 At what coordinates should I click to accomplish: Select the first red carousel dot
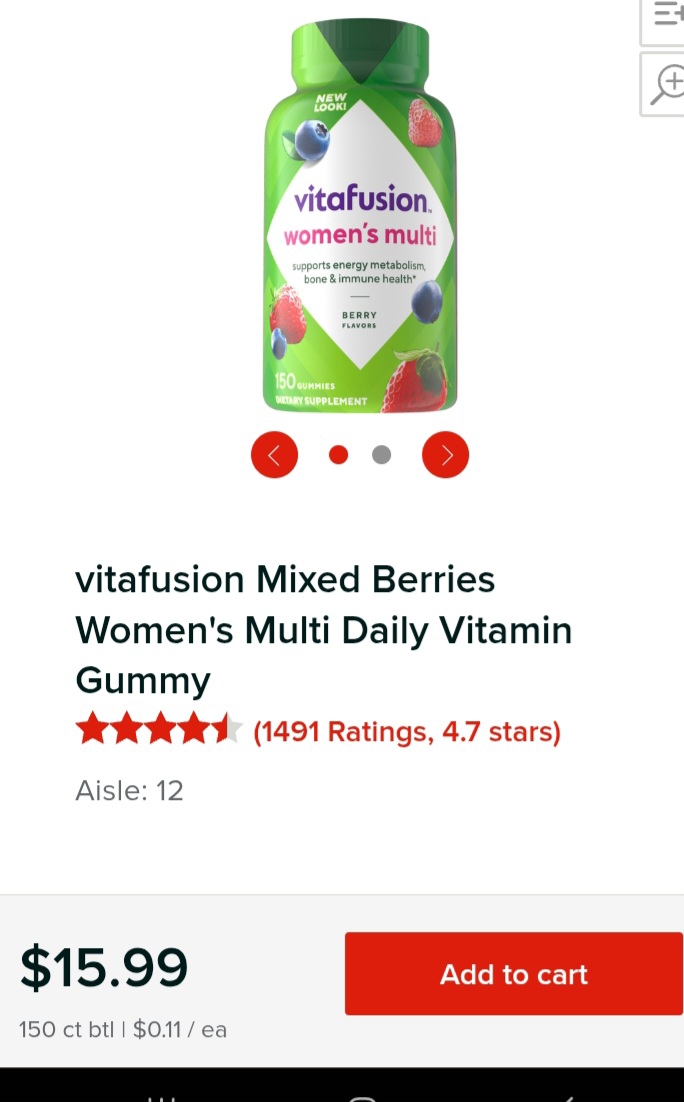click(x=338, y=455)
